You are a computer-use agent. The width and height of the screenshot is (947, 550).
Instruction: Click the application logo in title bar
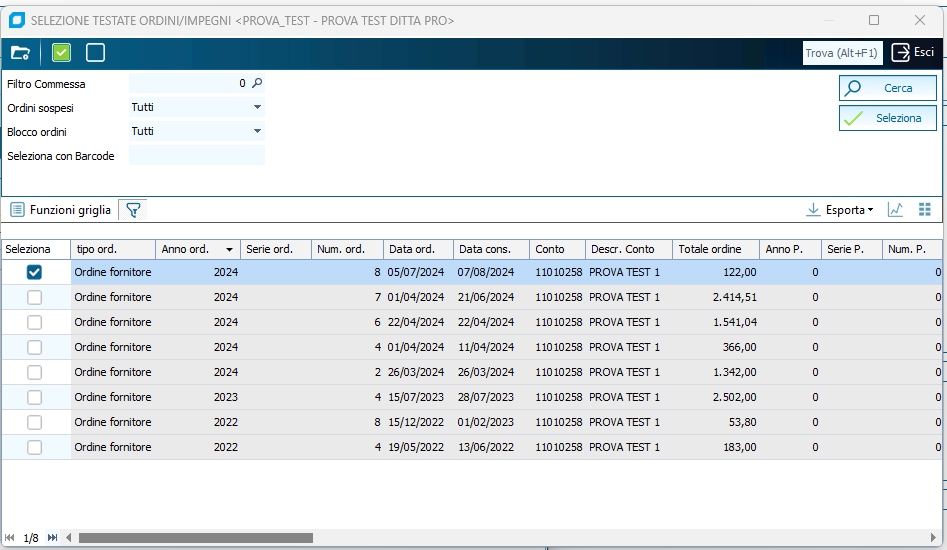[x=17, y=20]
